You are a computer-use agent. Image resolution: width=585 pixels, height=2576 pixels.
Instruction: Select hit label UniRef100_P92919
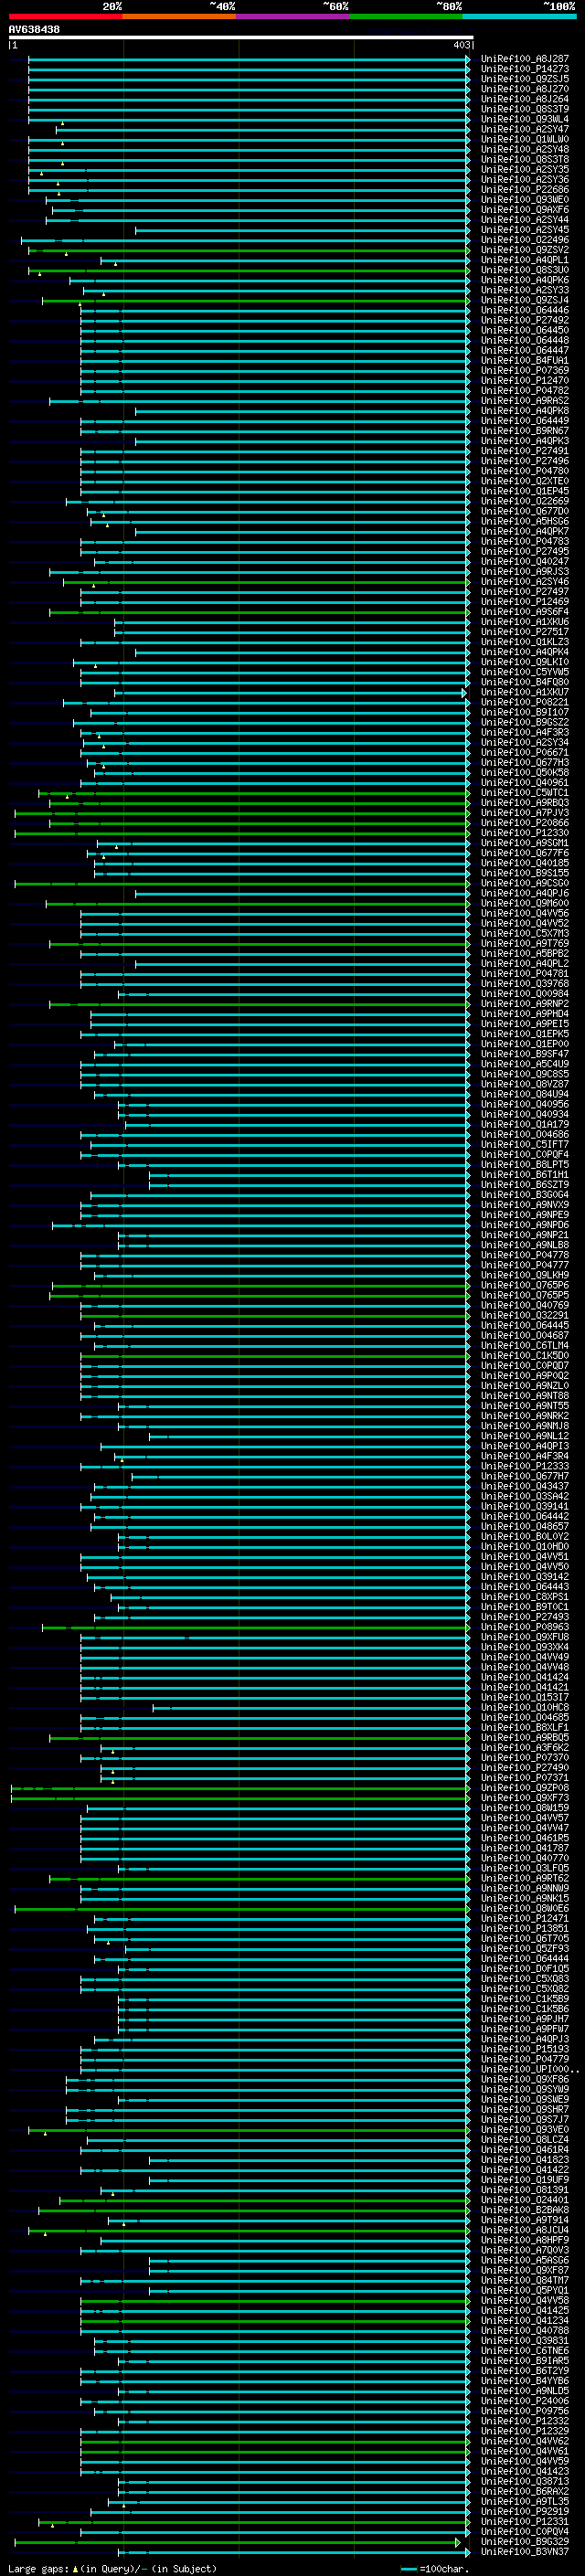click(x=525, y=2511)
